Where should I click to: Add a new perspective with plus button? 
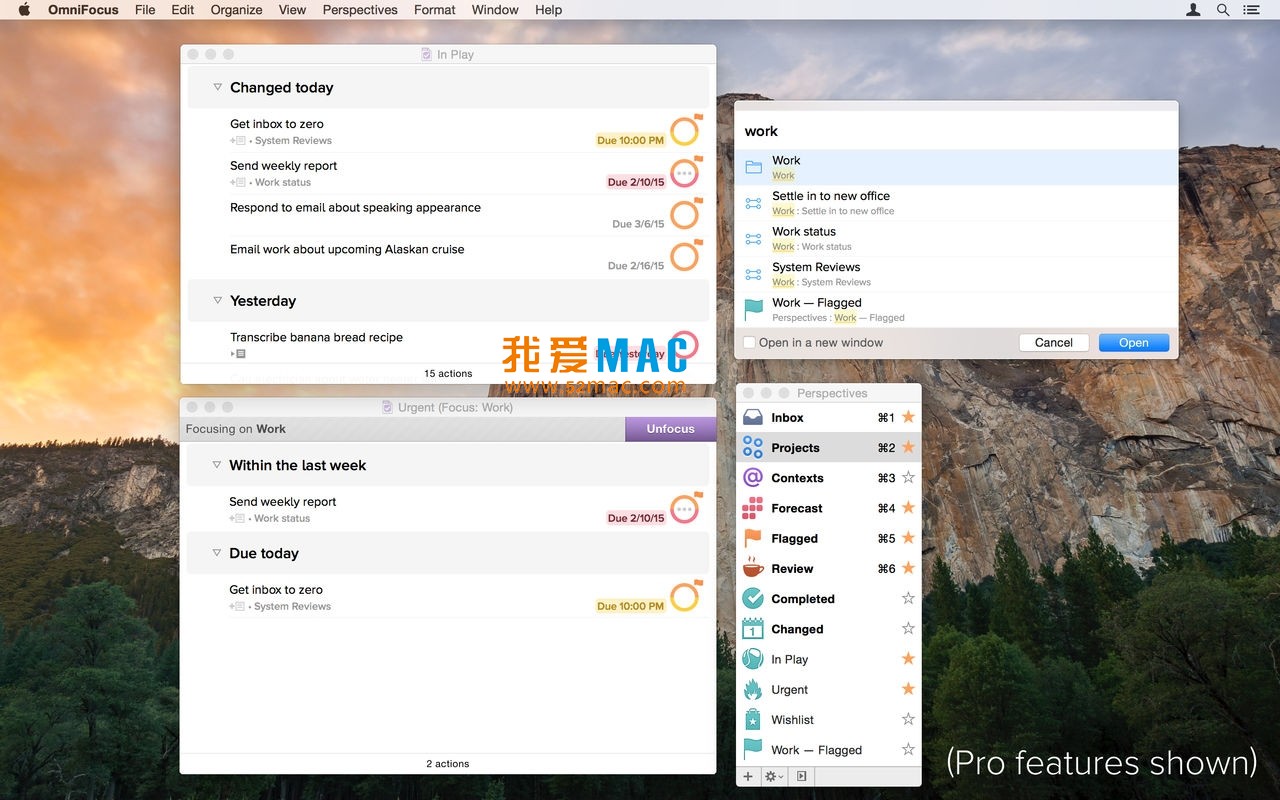click(x=748, y=776)
